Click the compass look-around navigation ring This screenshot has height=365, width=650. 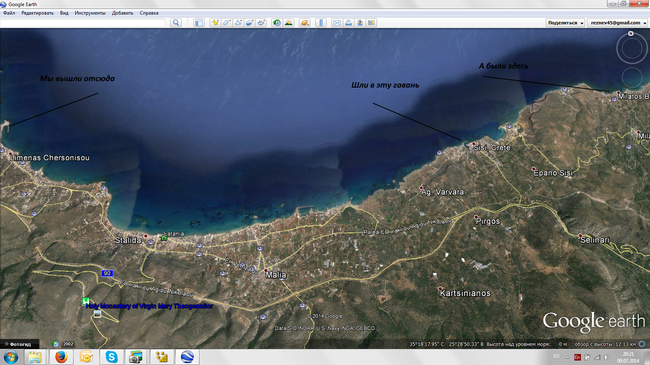tap(631, 49)
